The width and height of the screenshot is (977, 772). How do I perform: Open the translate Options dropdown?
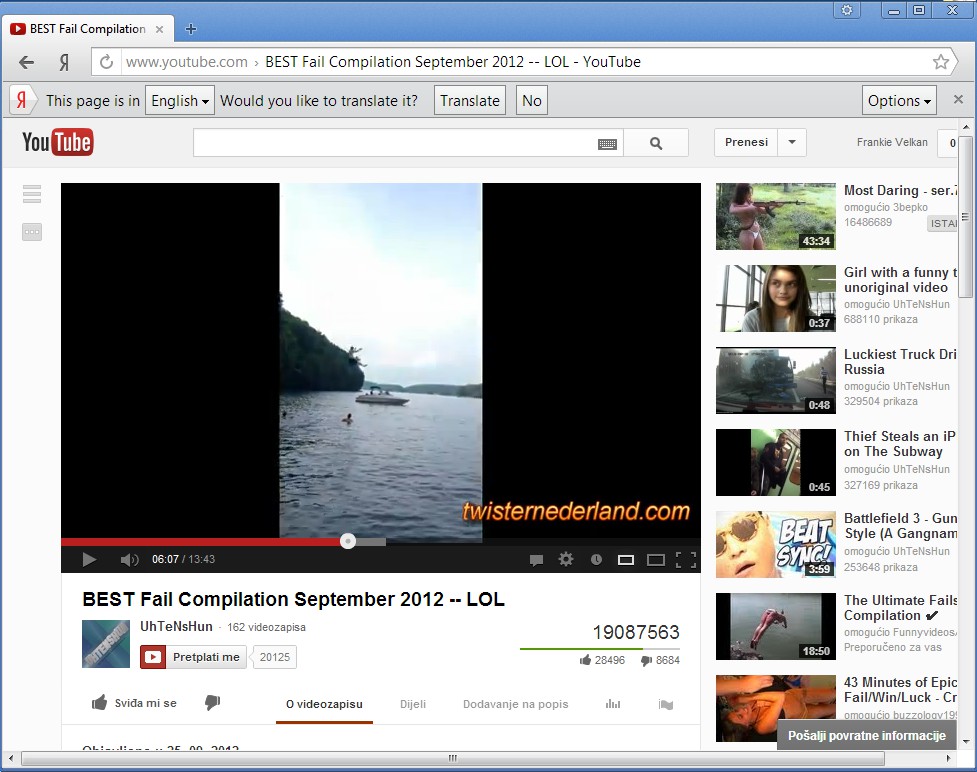point(899,100)
